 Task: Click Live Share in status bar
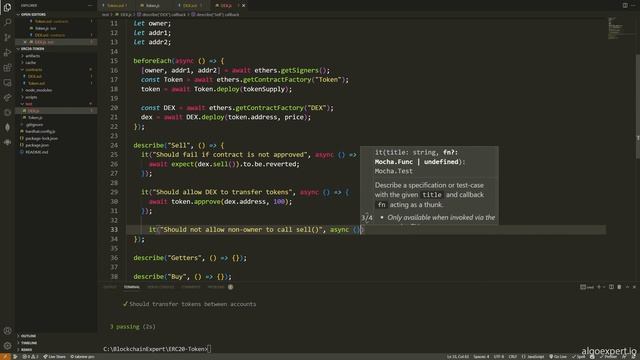coord(54,357)
